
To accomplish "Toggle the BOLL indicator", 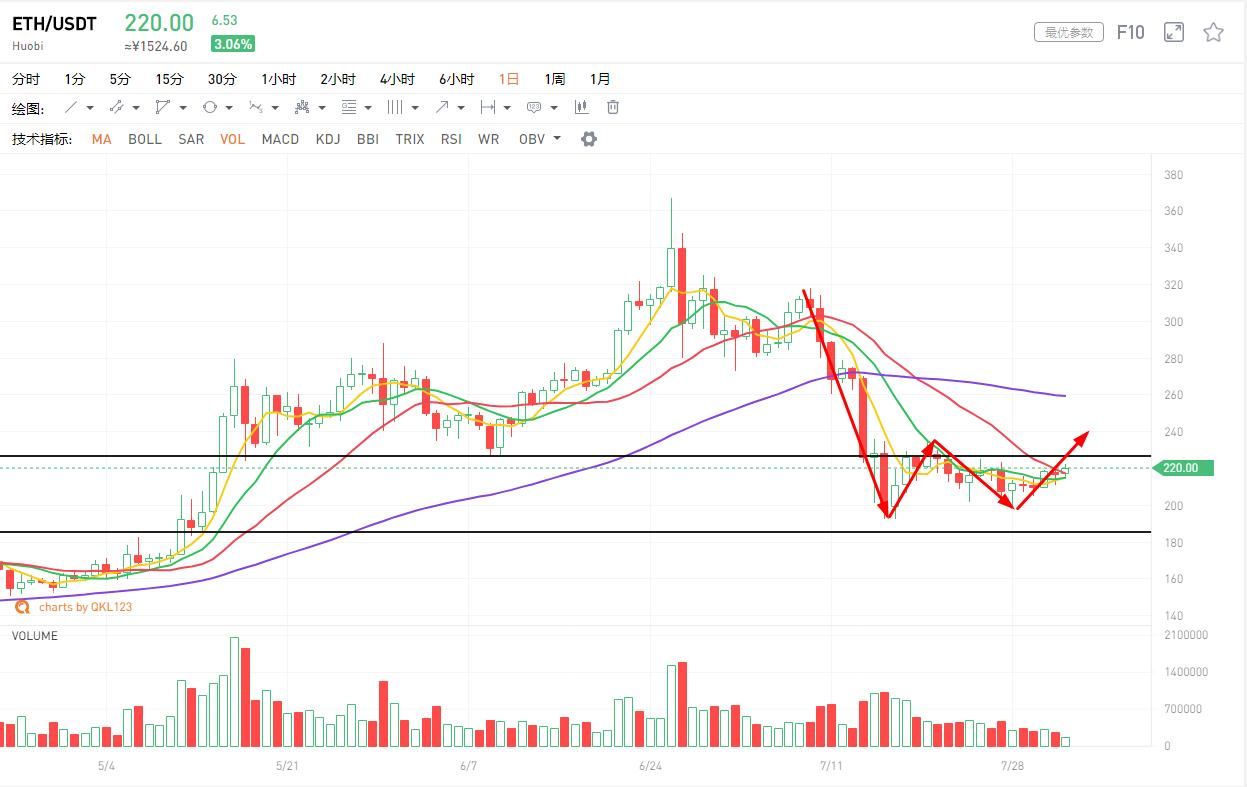I will [145, 139].
